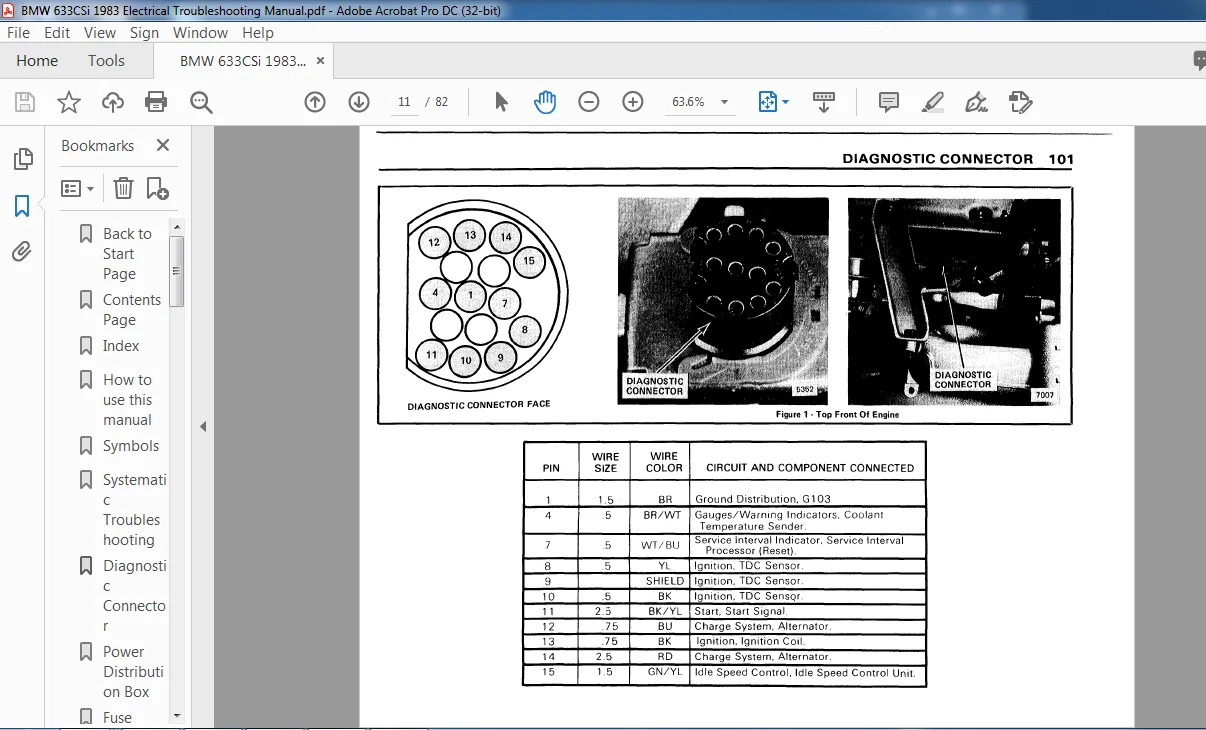This screenshot has width=1206, height=730.
Task: Open Page Thumbnails panel icon
Action: pos(22,160)
